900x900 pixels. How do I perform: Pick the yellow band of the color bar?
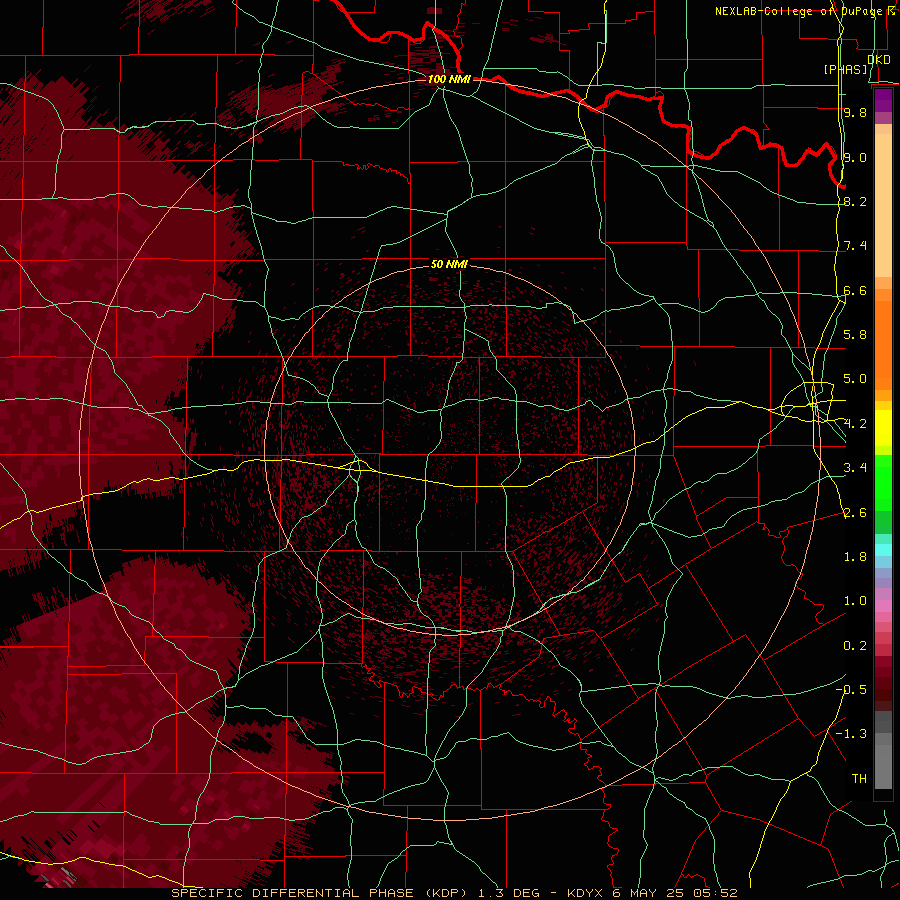(883, 428)
